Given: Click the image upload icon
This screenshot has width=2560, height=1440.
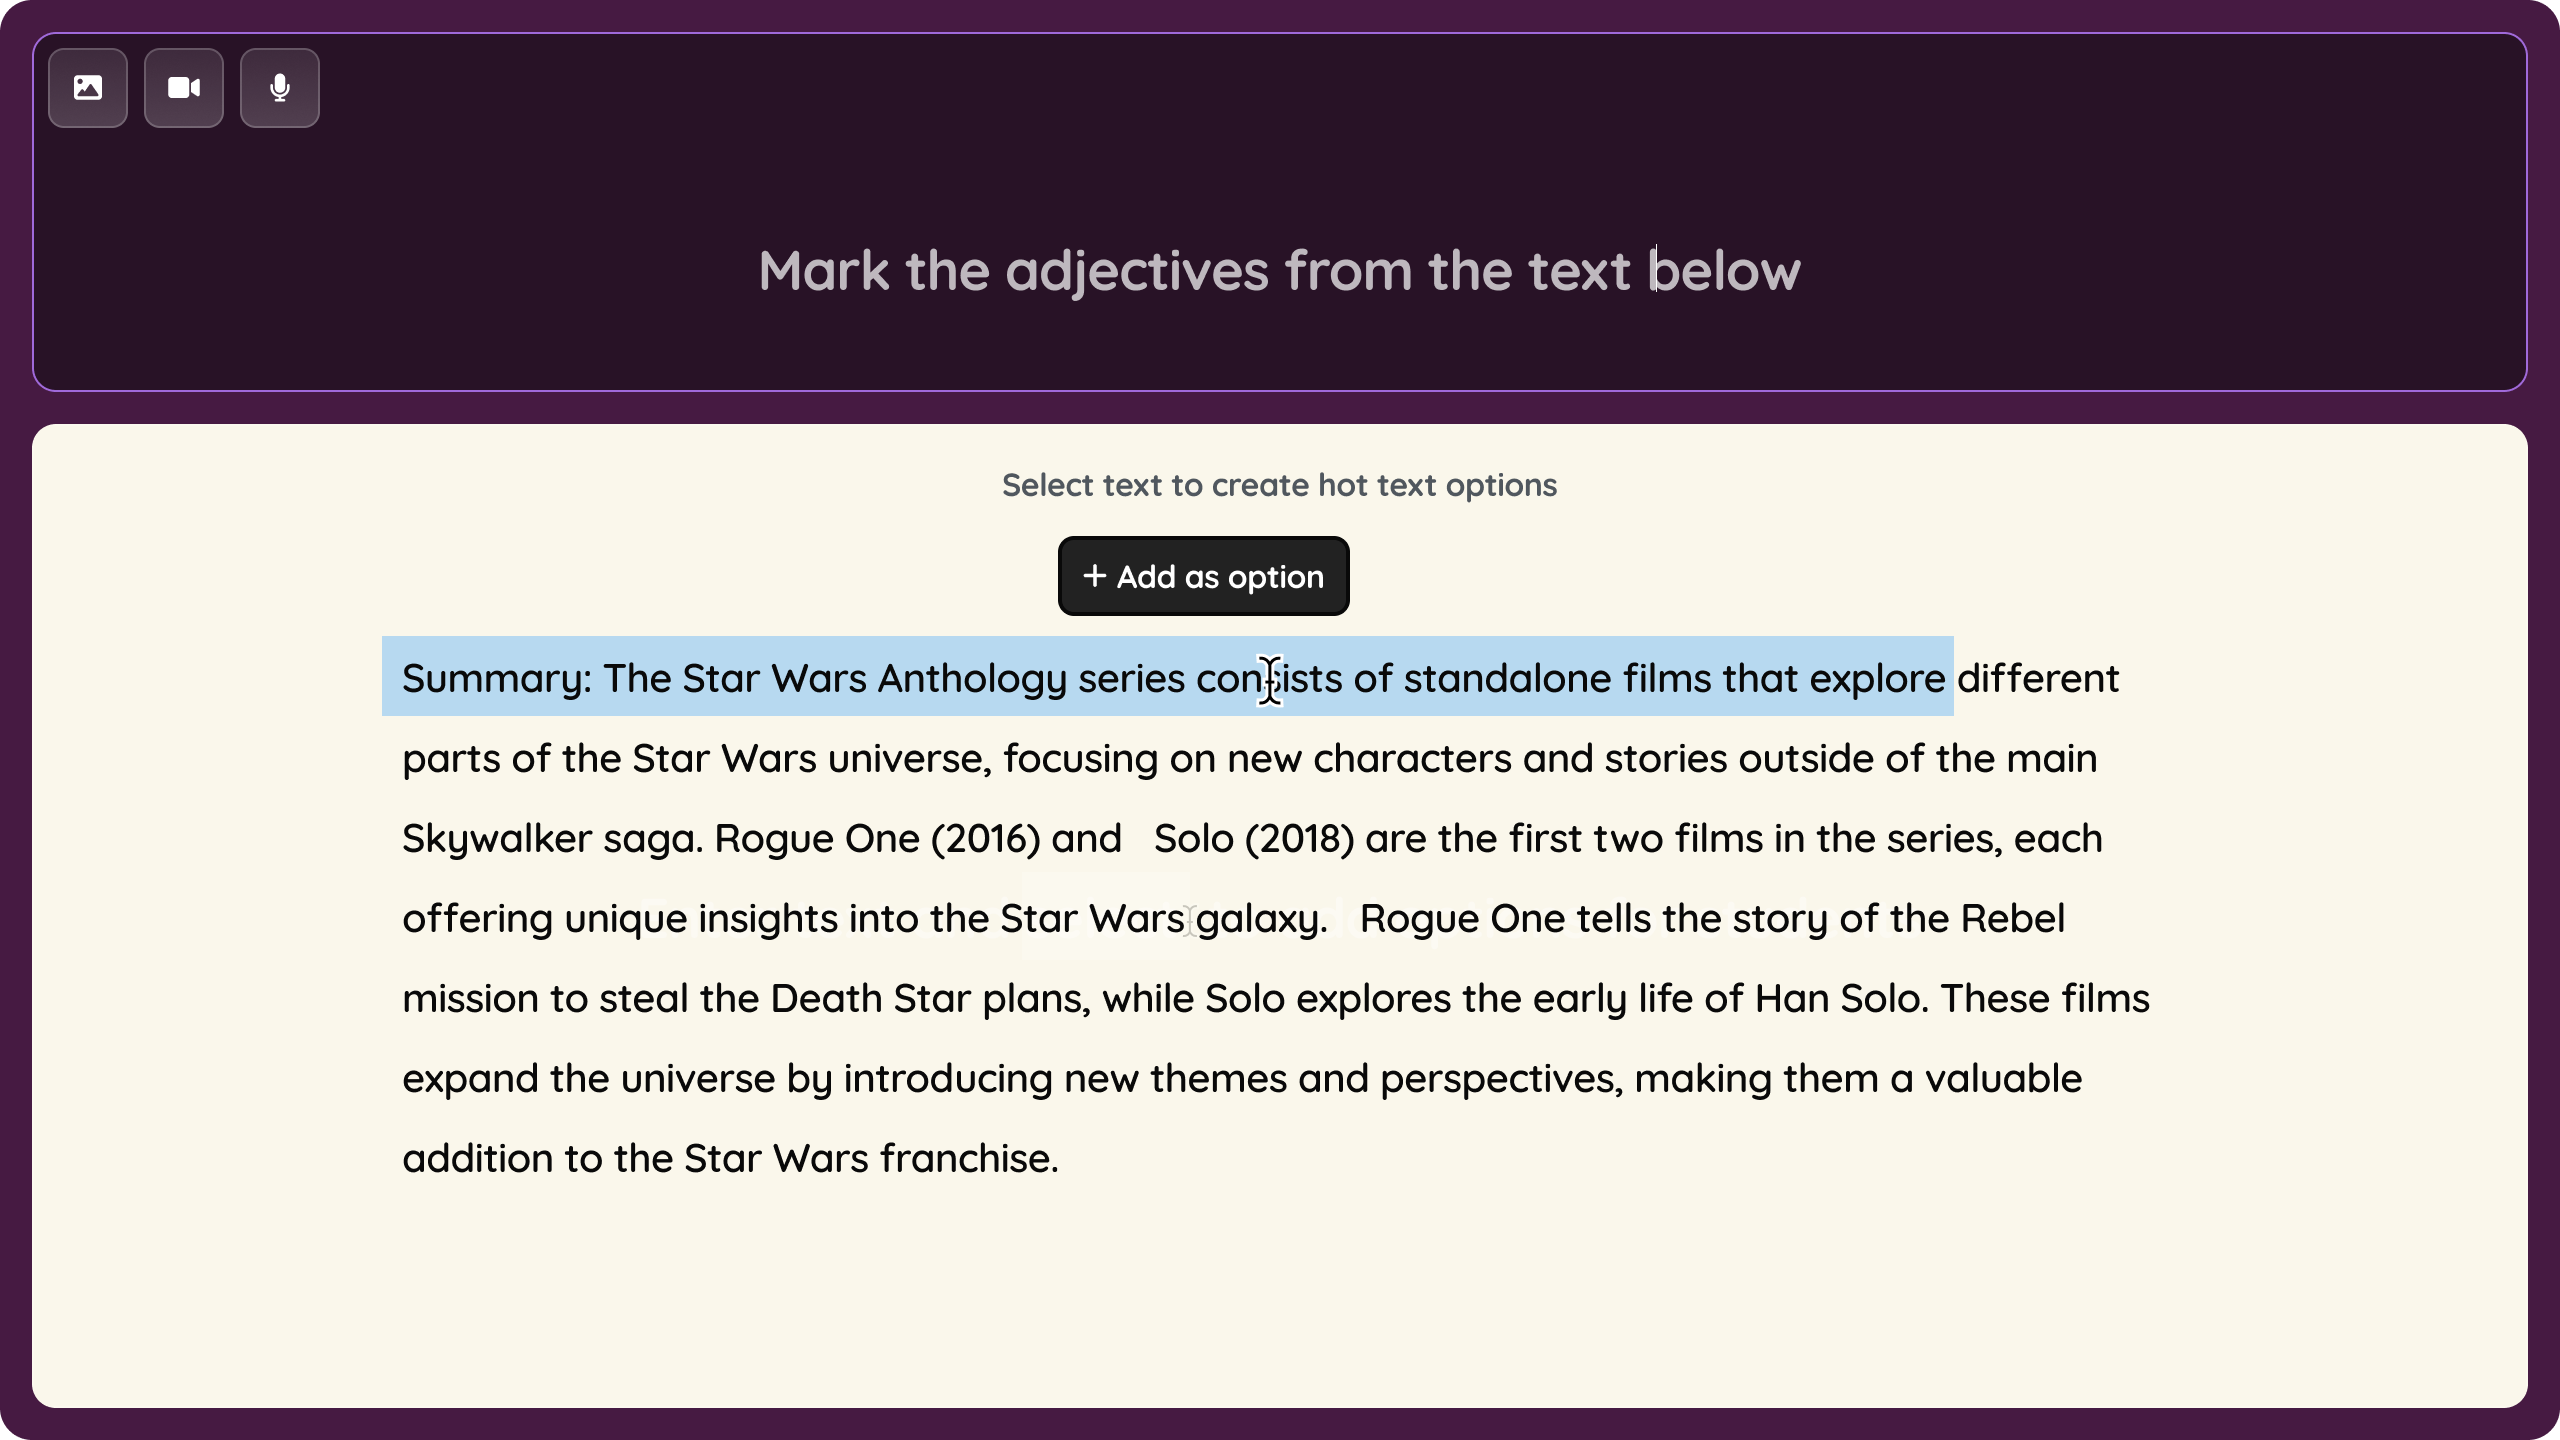Looking at the screenshot, I should pos(87,87).
